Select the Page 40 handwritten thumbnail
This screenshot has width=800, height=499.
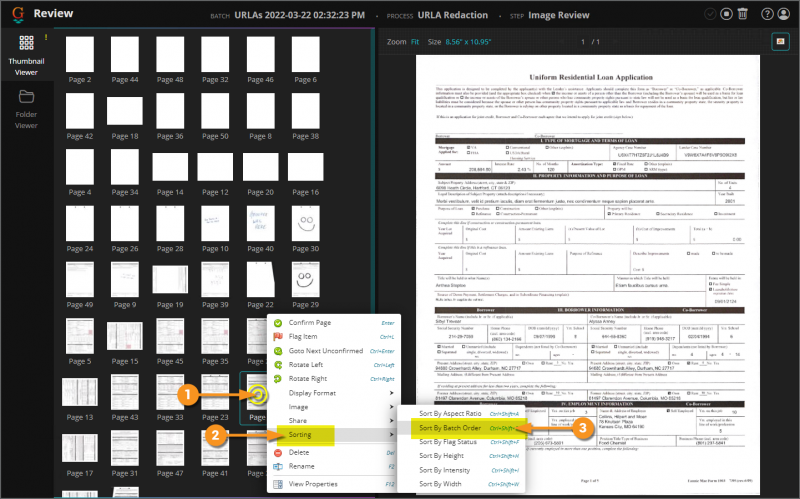point(260,223)
